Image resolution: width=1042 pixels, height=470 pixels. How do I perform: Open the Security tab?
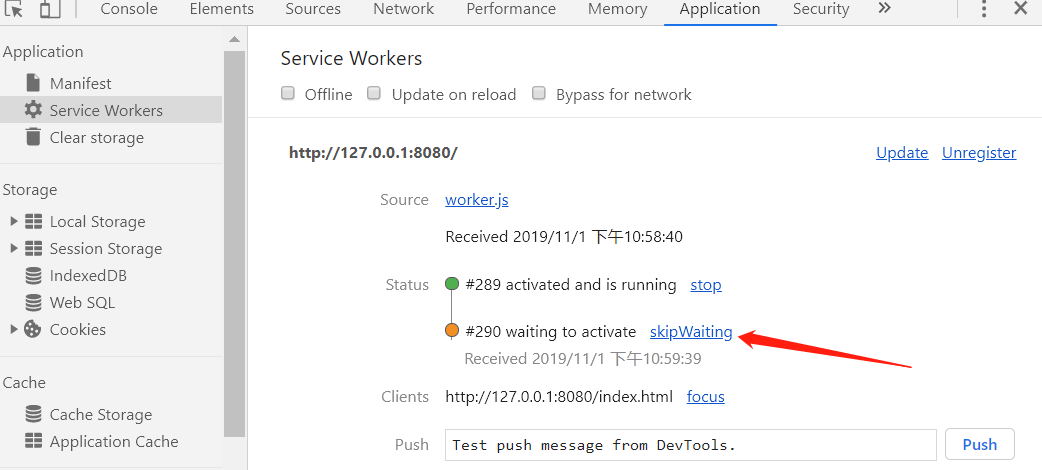(x=821, y=9)
